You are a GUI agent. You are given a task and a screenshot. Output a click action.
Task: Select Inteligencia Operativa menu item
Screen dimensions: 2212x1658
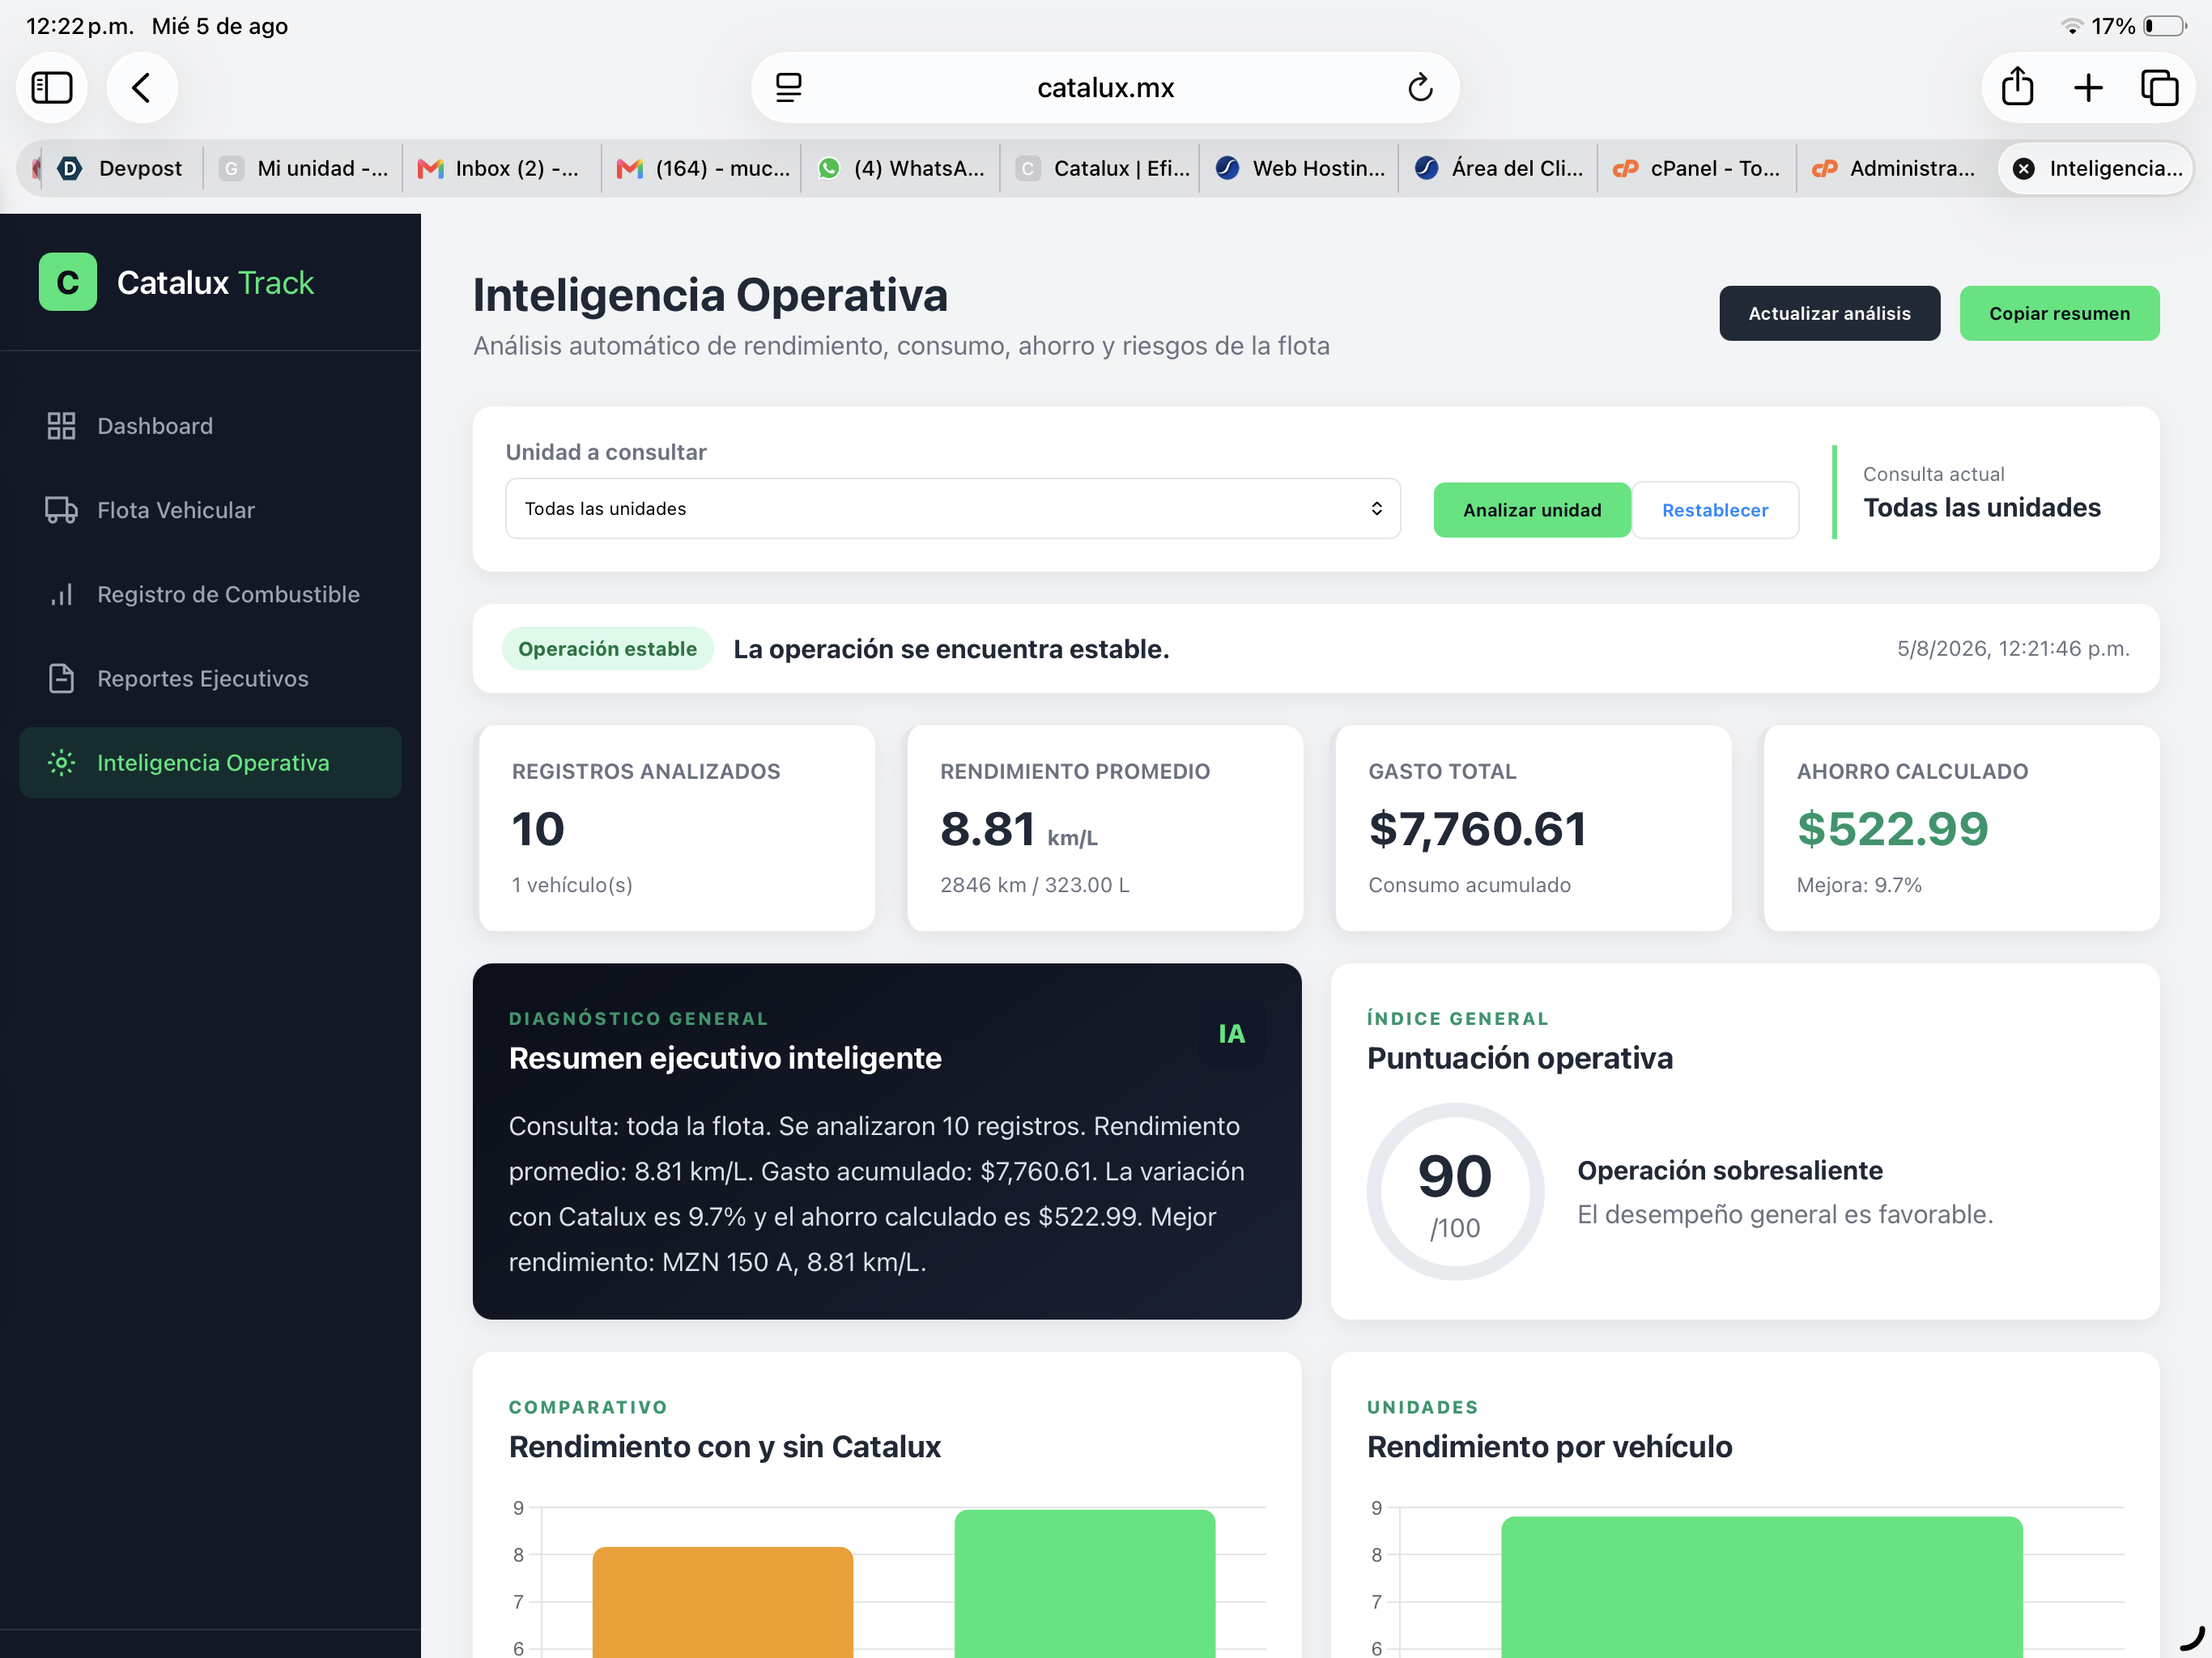210,763
